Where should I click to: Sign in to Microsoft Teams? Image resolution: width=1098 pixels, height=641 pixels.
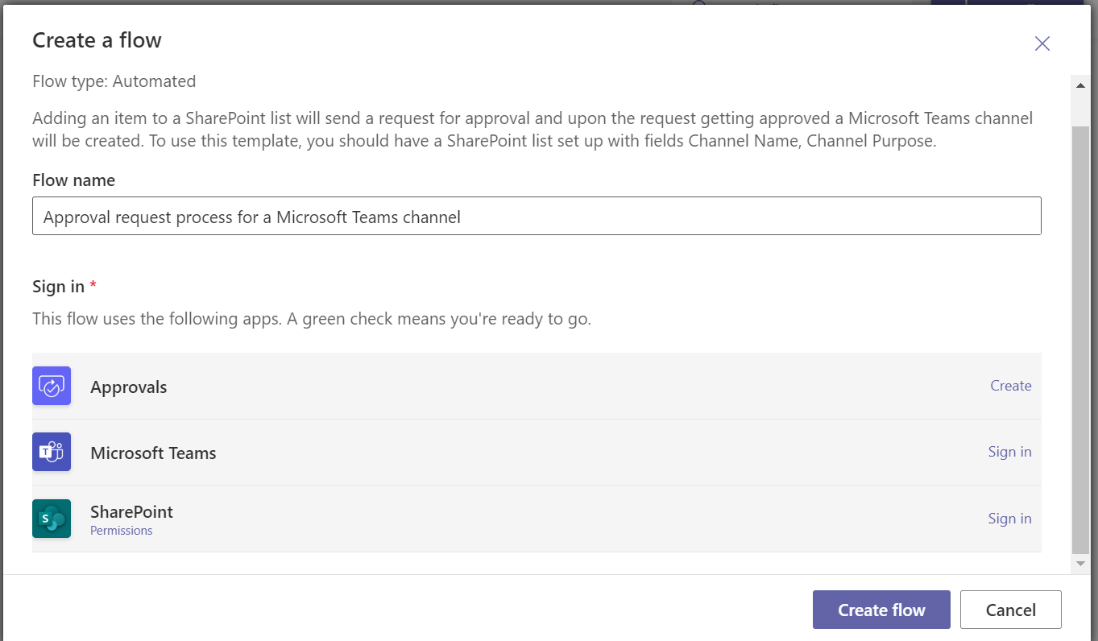coord(1009,452)
